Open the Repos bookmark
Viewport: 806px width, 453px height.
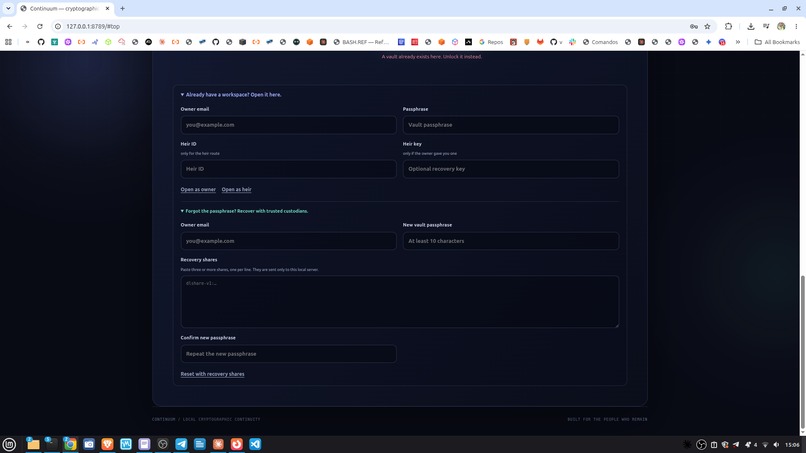click(490, 42)
